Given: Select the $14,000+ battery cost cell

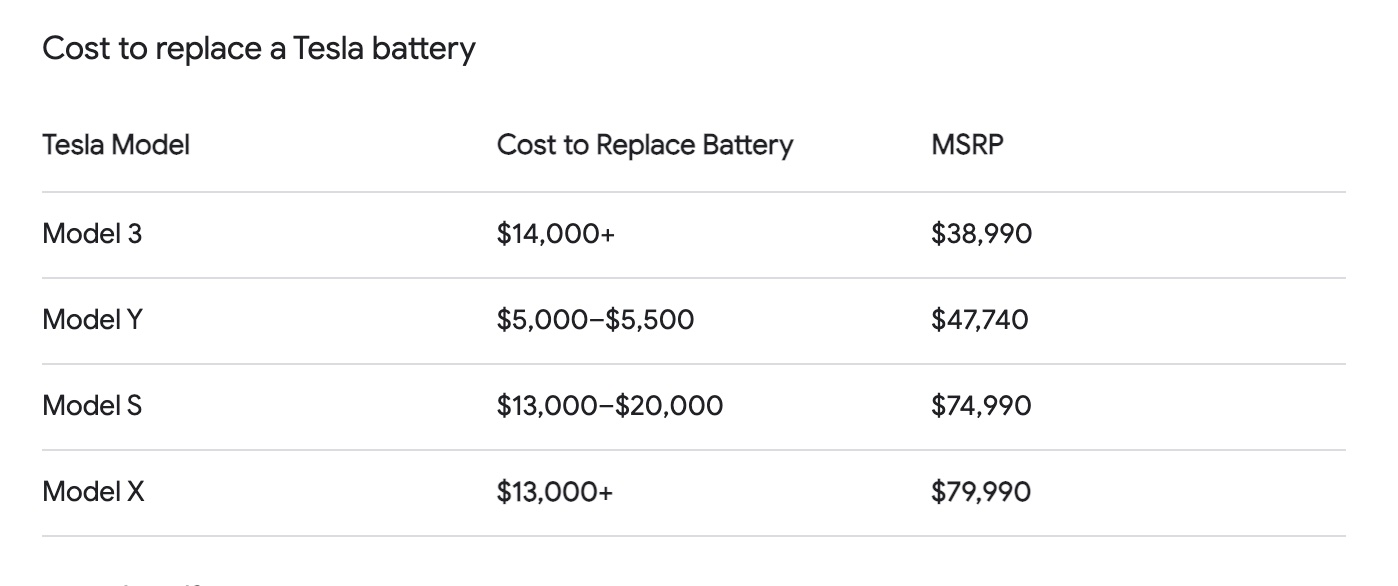Looking at the screenshot, I should tap(556, 234).
